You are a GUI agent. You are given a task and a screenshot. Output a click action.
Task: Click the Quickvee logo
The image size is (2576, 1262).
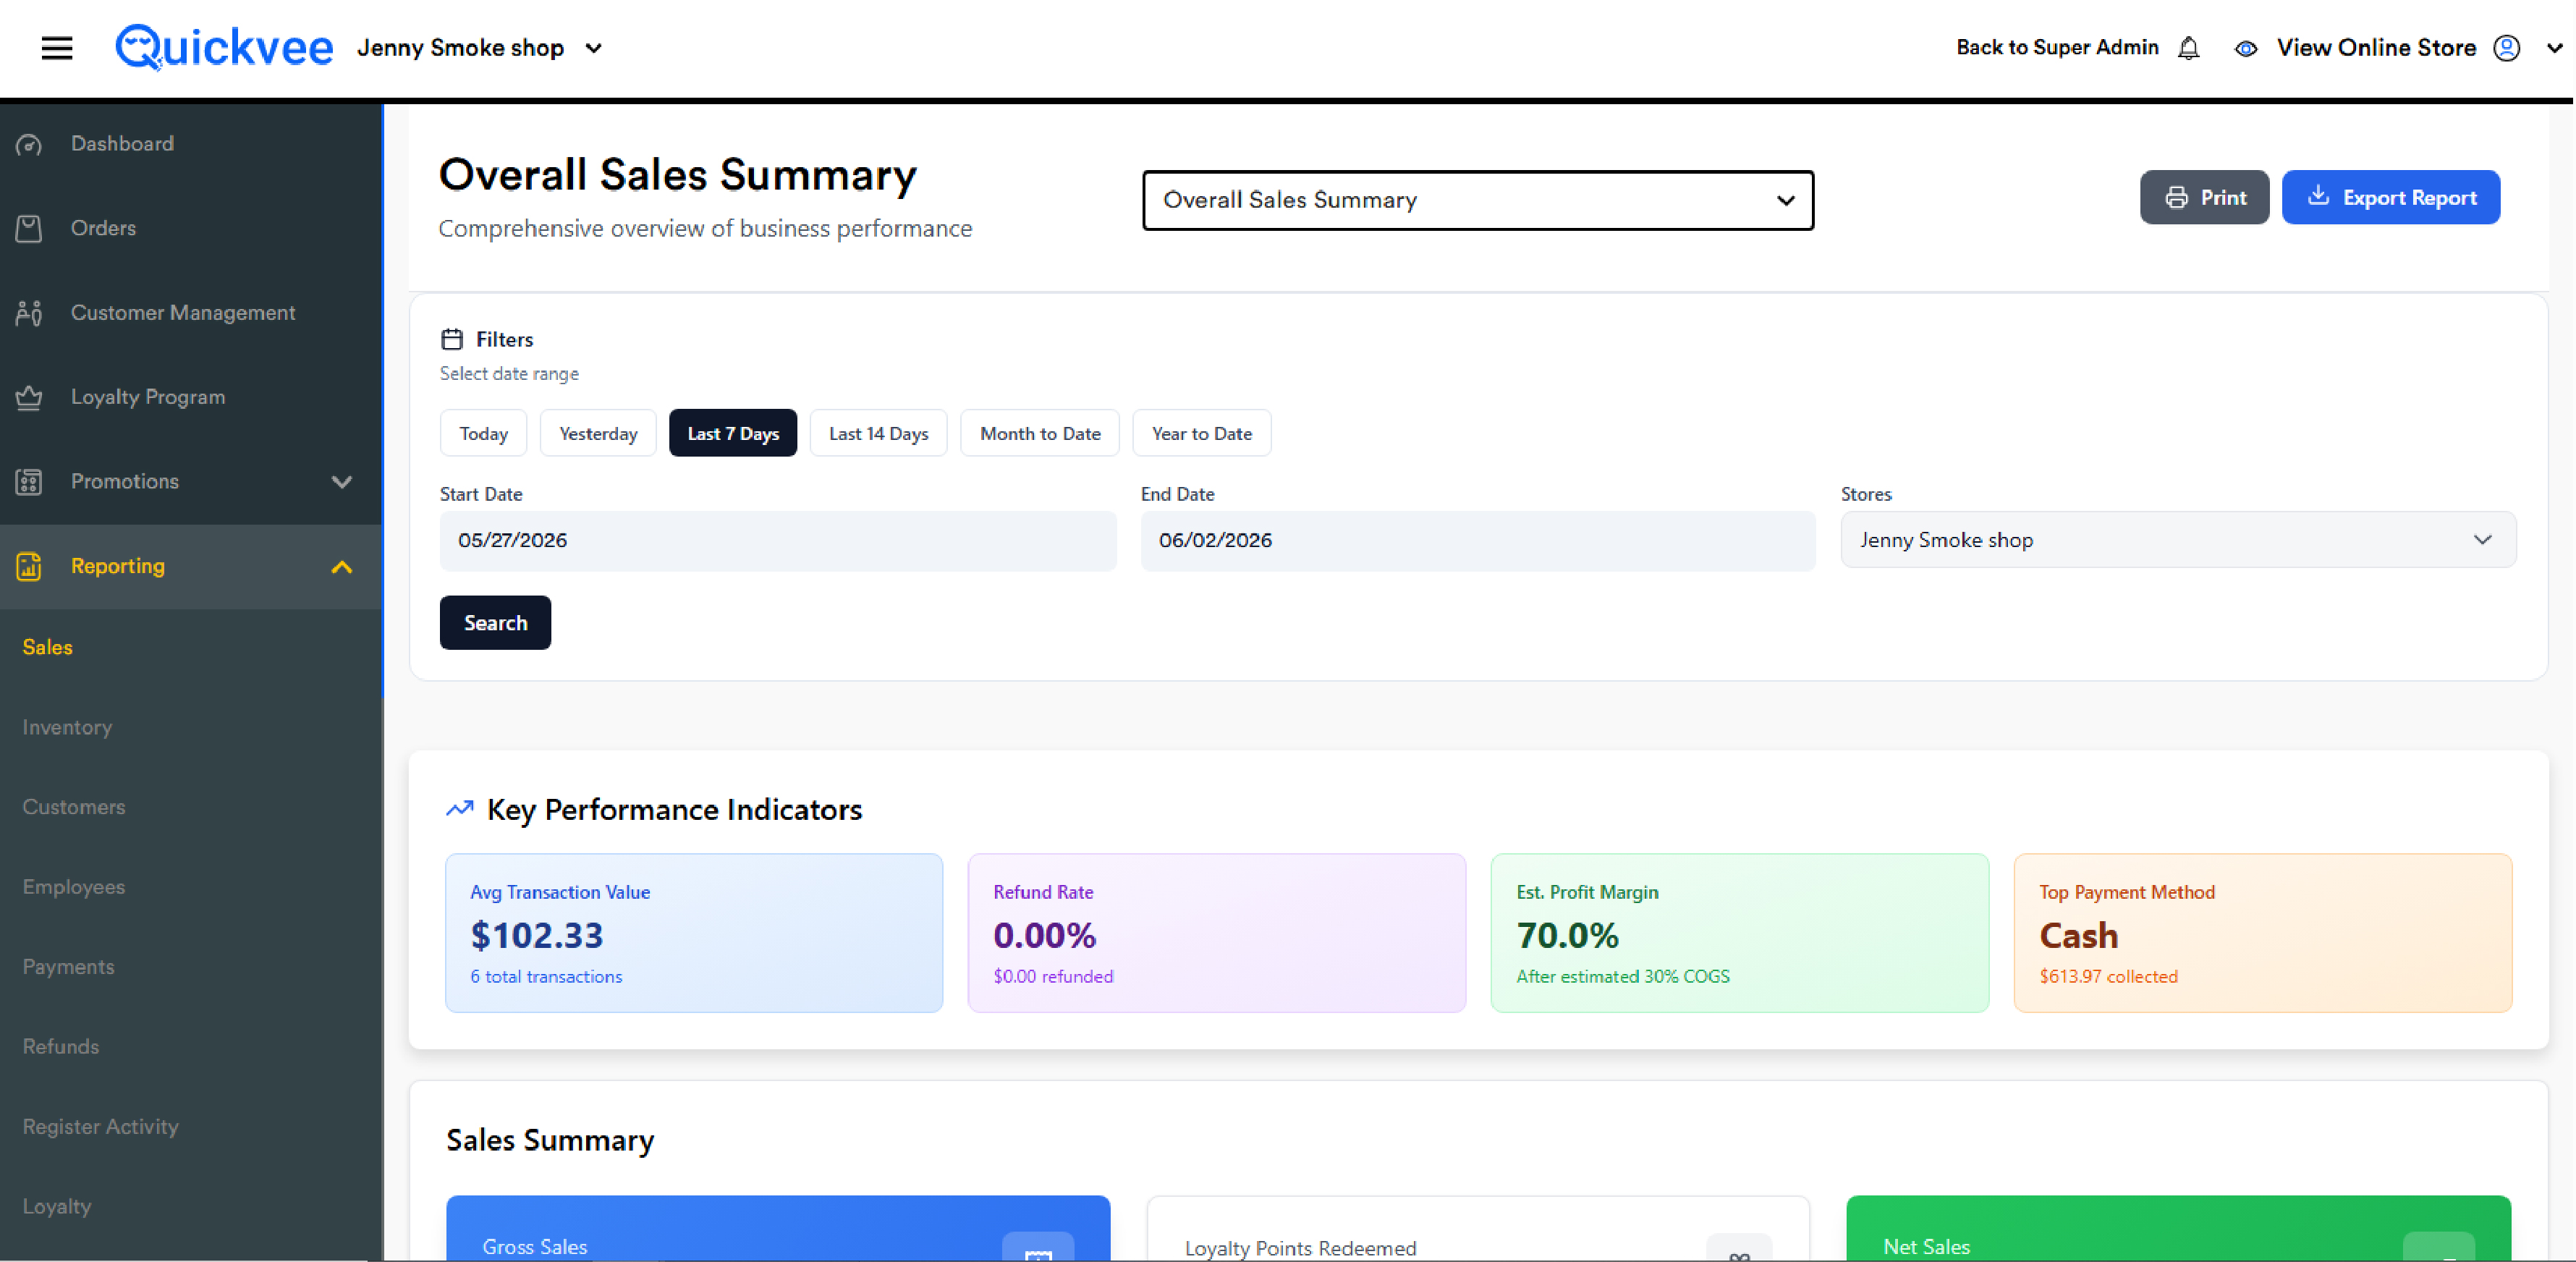(x=224, y=47)
